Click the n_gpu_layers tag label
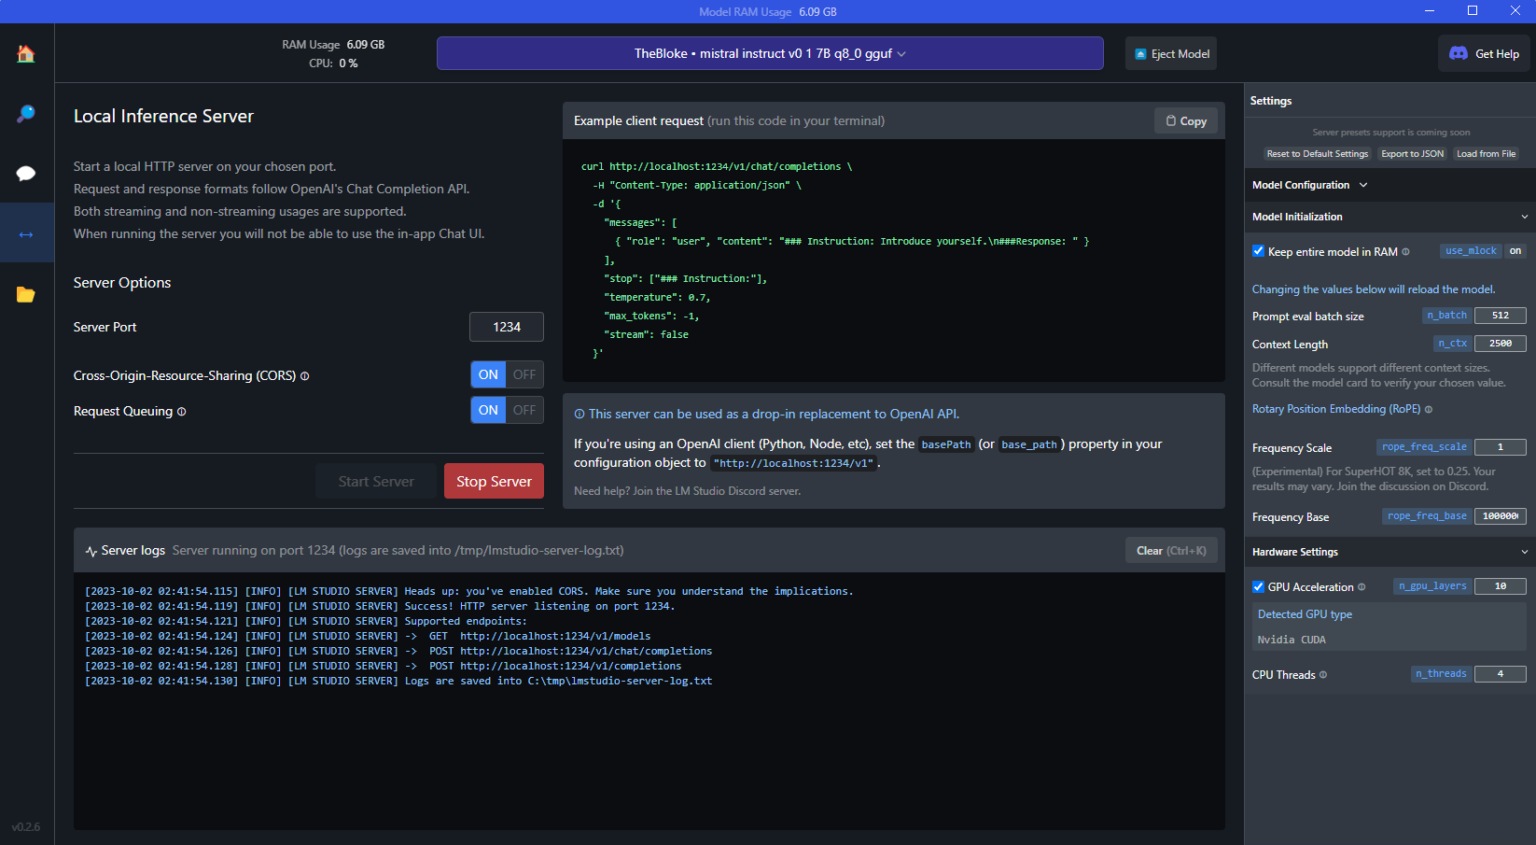The image size is (1536, 845). pos(1433,586)
